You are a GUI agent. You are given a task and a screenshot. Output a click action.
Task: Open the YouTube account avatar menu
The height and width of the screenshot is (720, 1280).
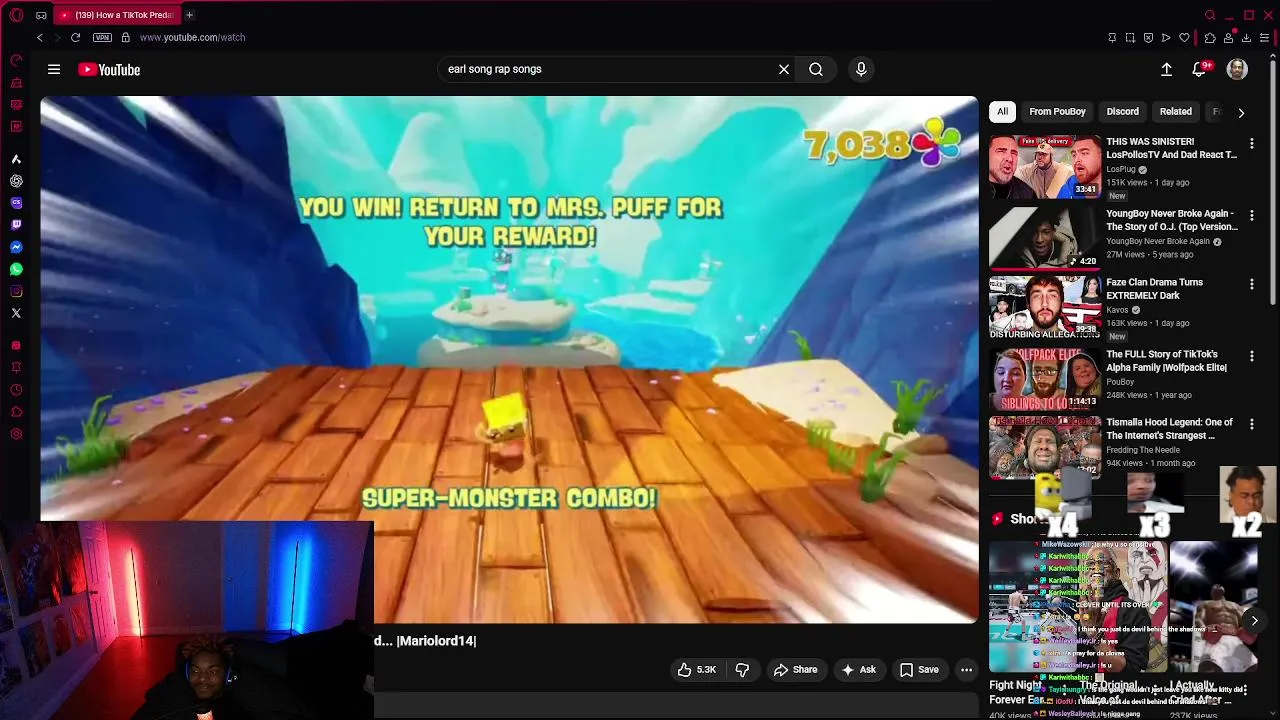1237,69
